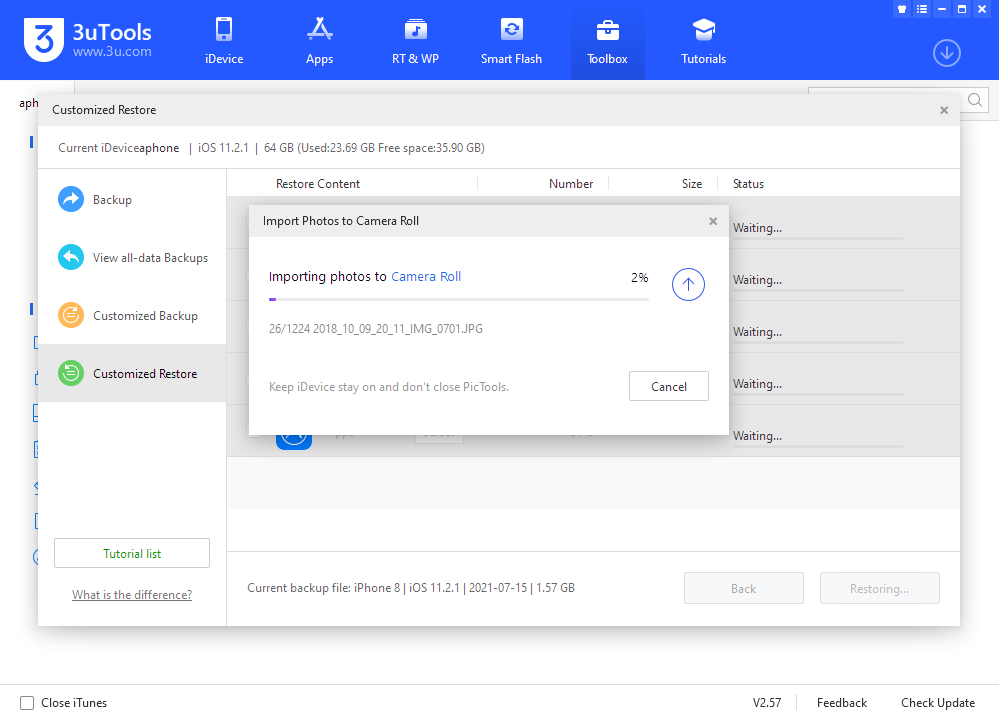Open the Smart Flash tool

coord(511,40)
